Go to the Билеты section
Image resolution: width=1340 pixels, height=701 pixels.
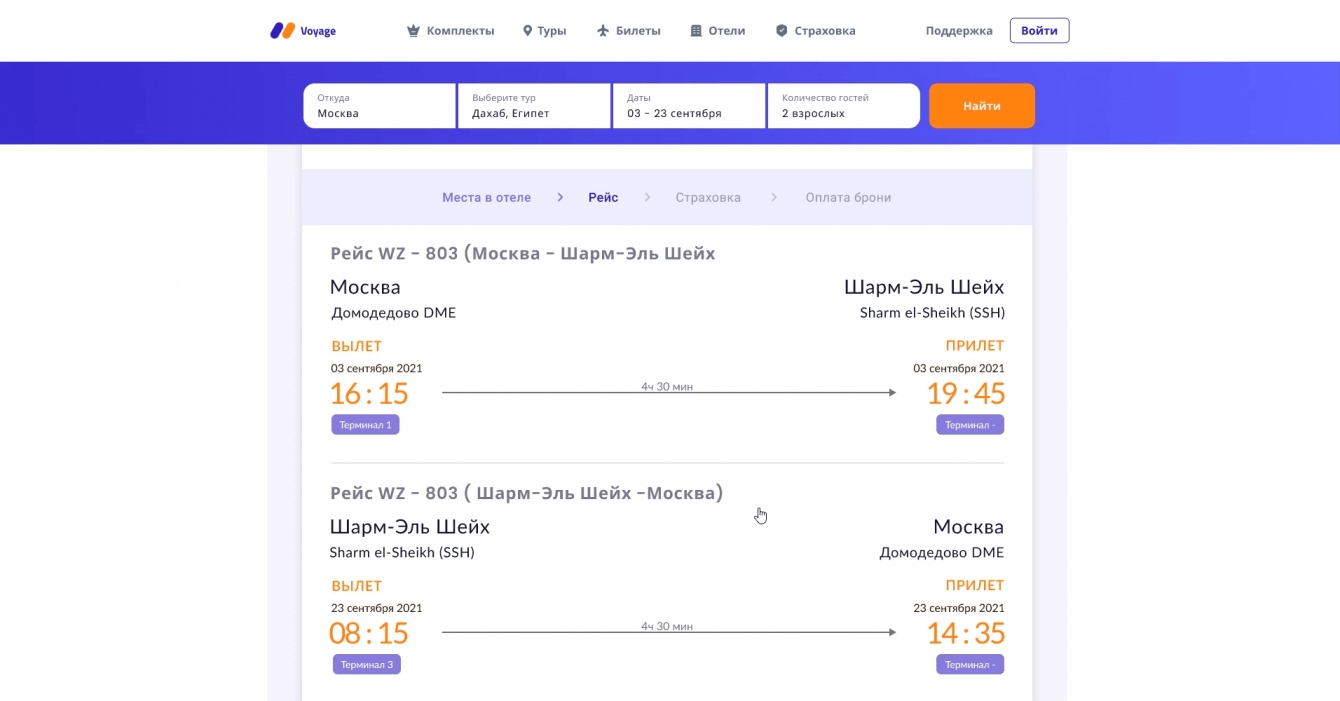click(x=638, y=31)
